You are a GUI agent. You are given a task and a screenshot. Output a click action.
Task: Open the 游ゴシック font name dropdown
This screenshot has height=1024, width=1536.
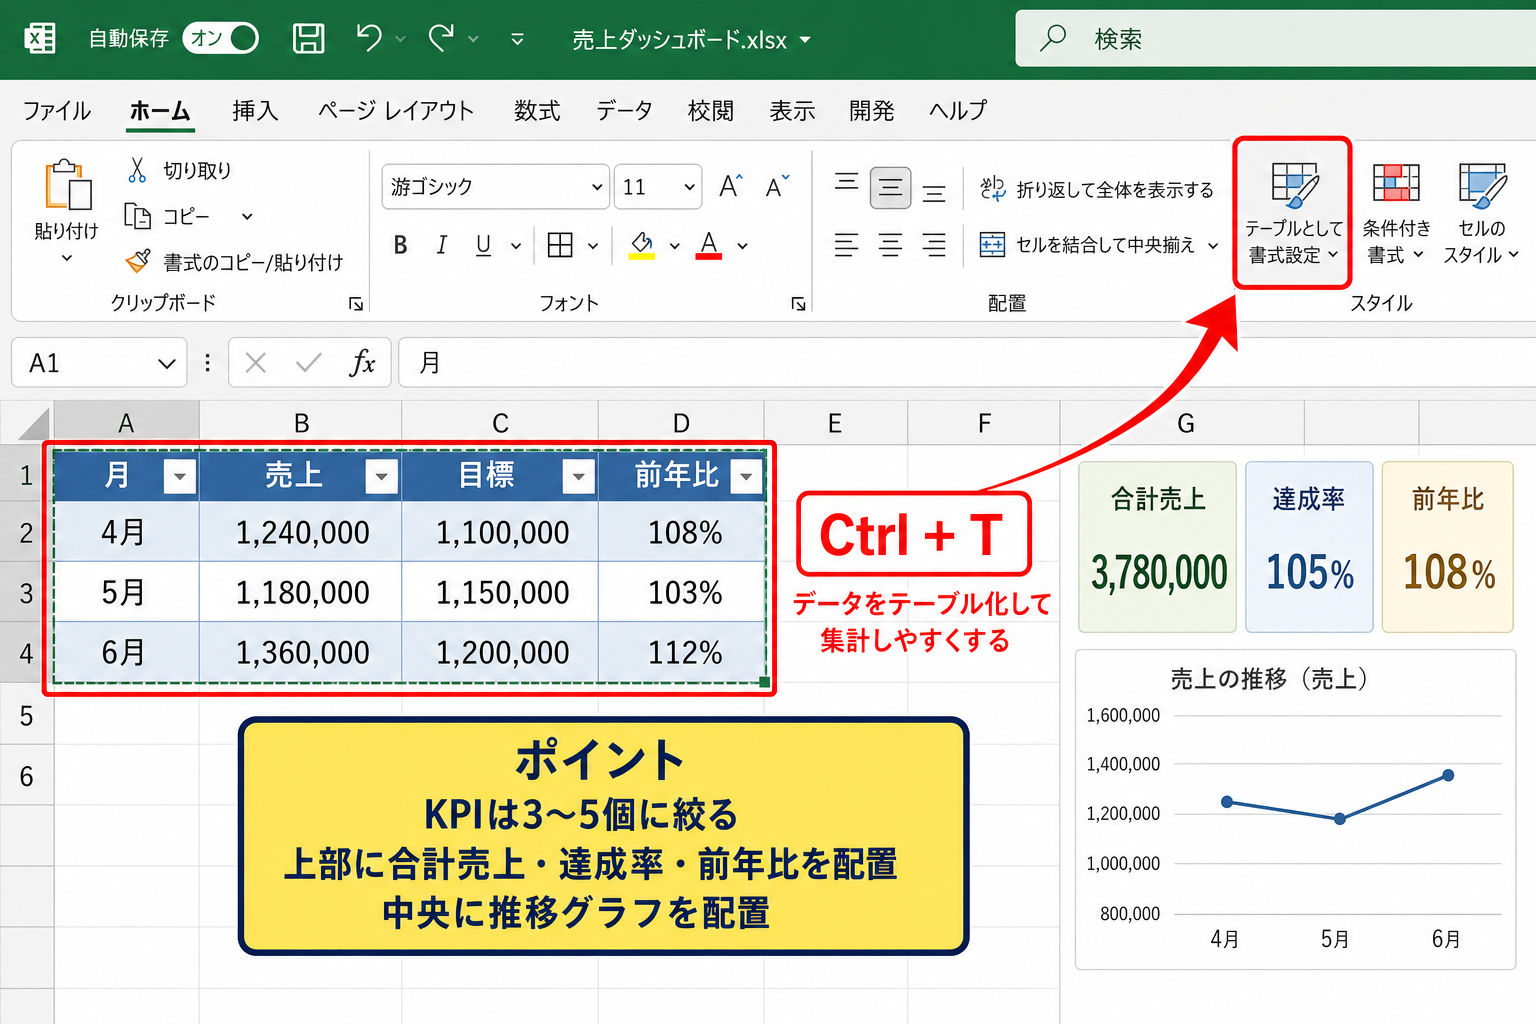597,187
